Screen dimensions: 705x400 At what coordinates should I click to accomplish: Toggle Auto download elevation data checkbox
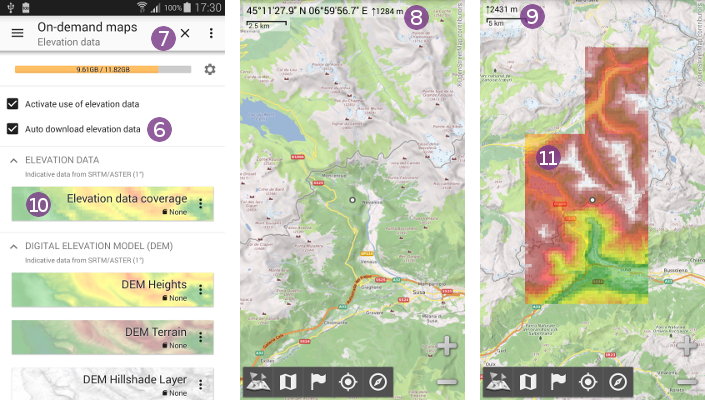pos(13,129)
